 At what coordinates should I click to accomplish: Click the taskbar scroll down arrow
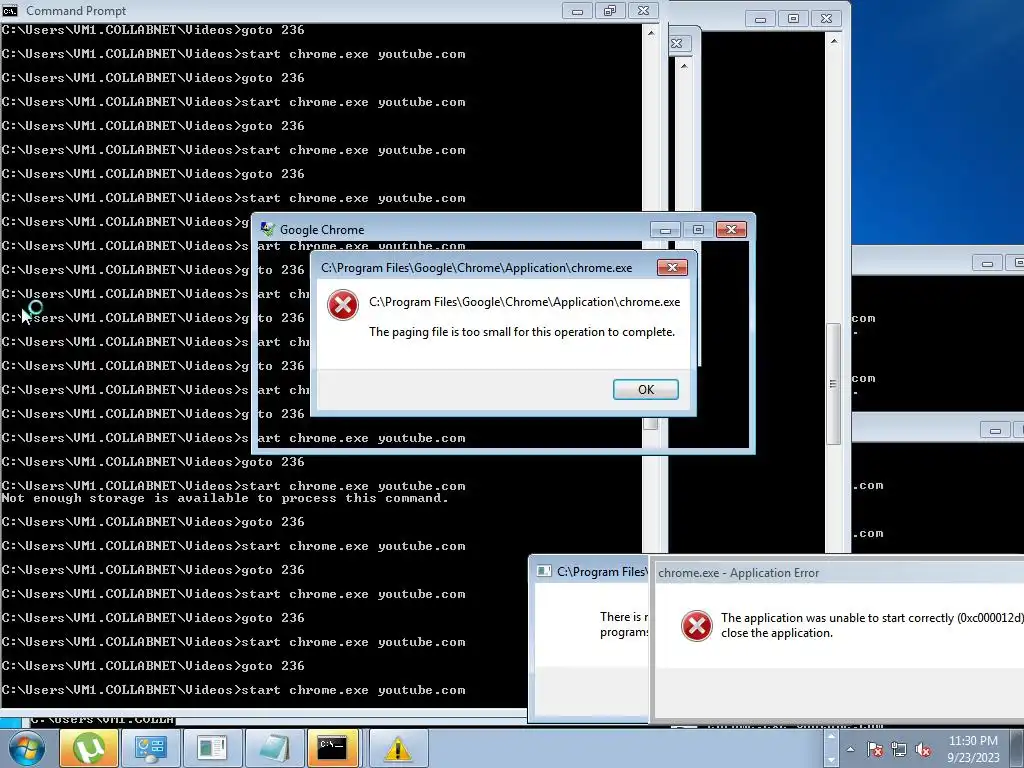[x=831, y=760]
